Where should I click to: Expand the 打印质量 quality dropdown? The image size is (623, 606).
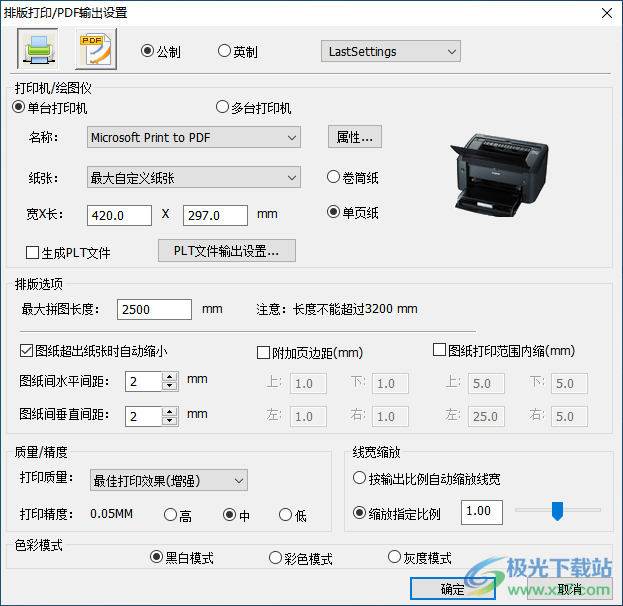click(167, 480)
